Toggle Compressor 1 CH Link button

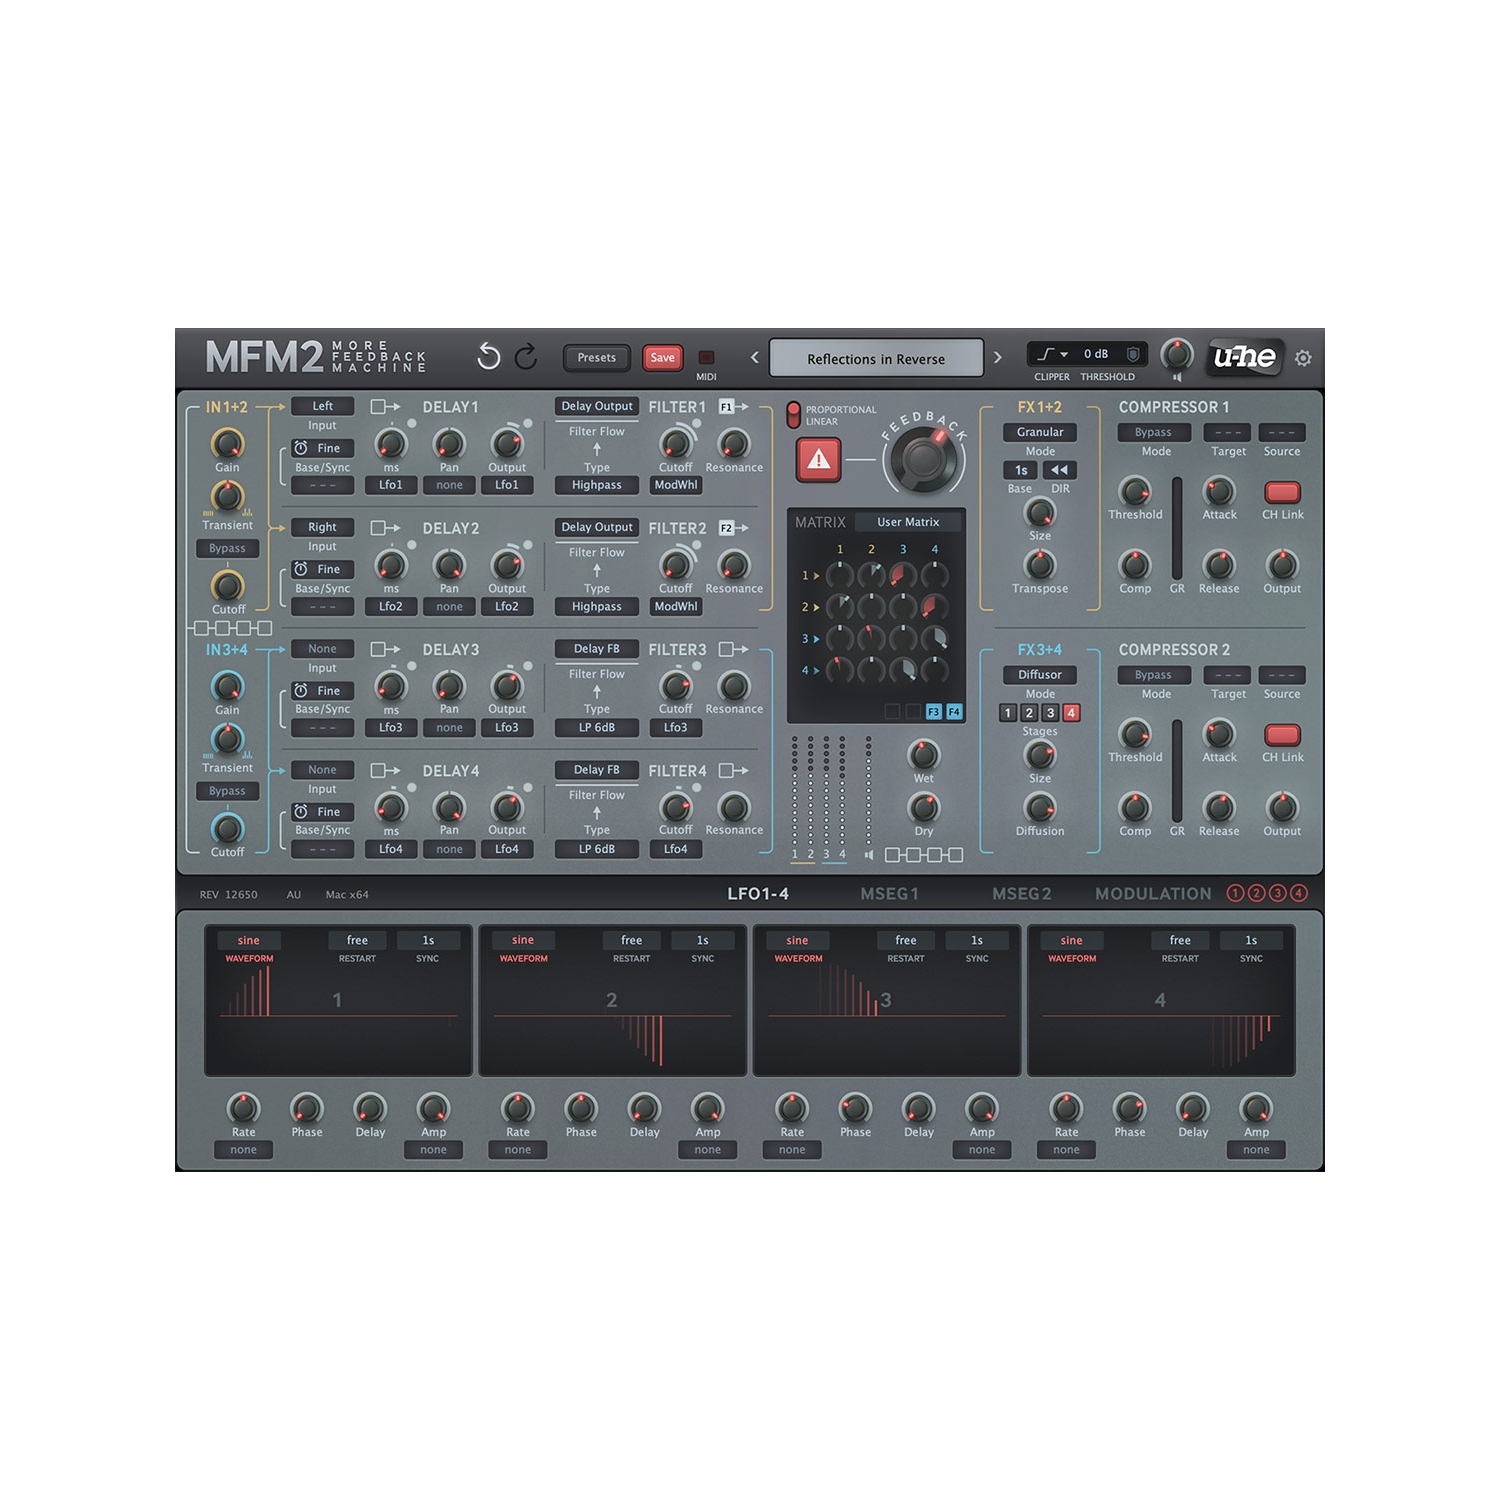1282,492
